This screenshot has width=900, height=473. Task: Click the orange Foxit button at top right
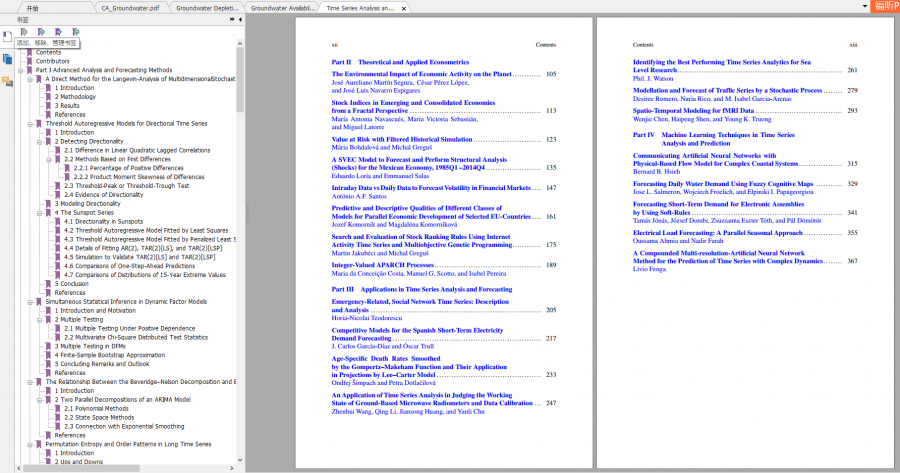point(885,6)
